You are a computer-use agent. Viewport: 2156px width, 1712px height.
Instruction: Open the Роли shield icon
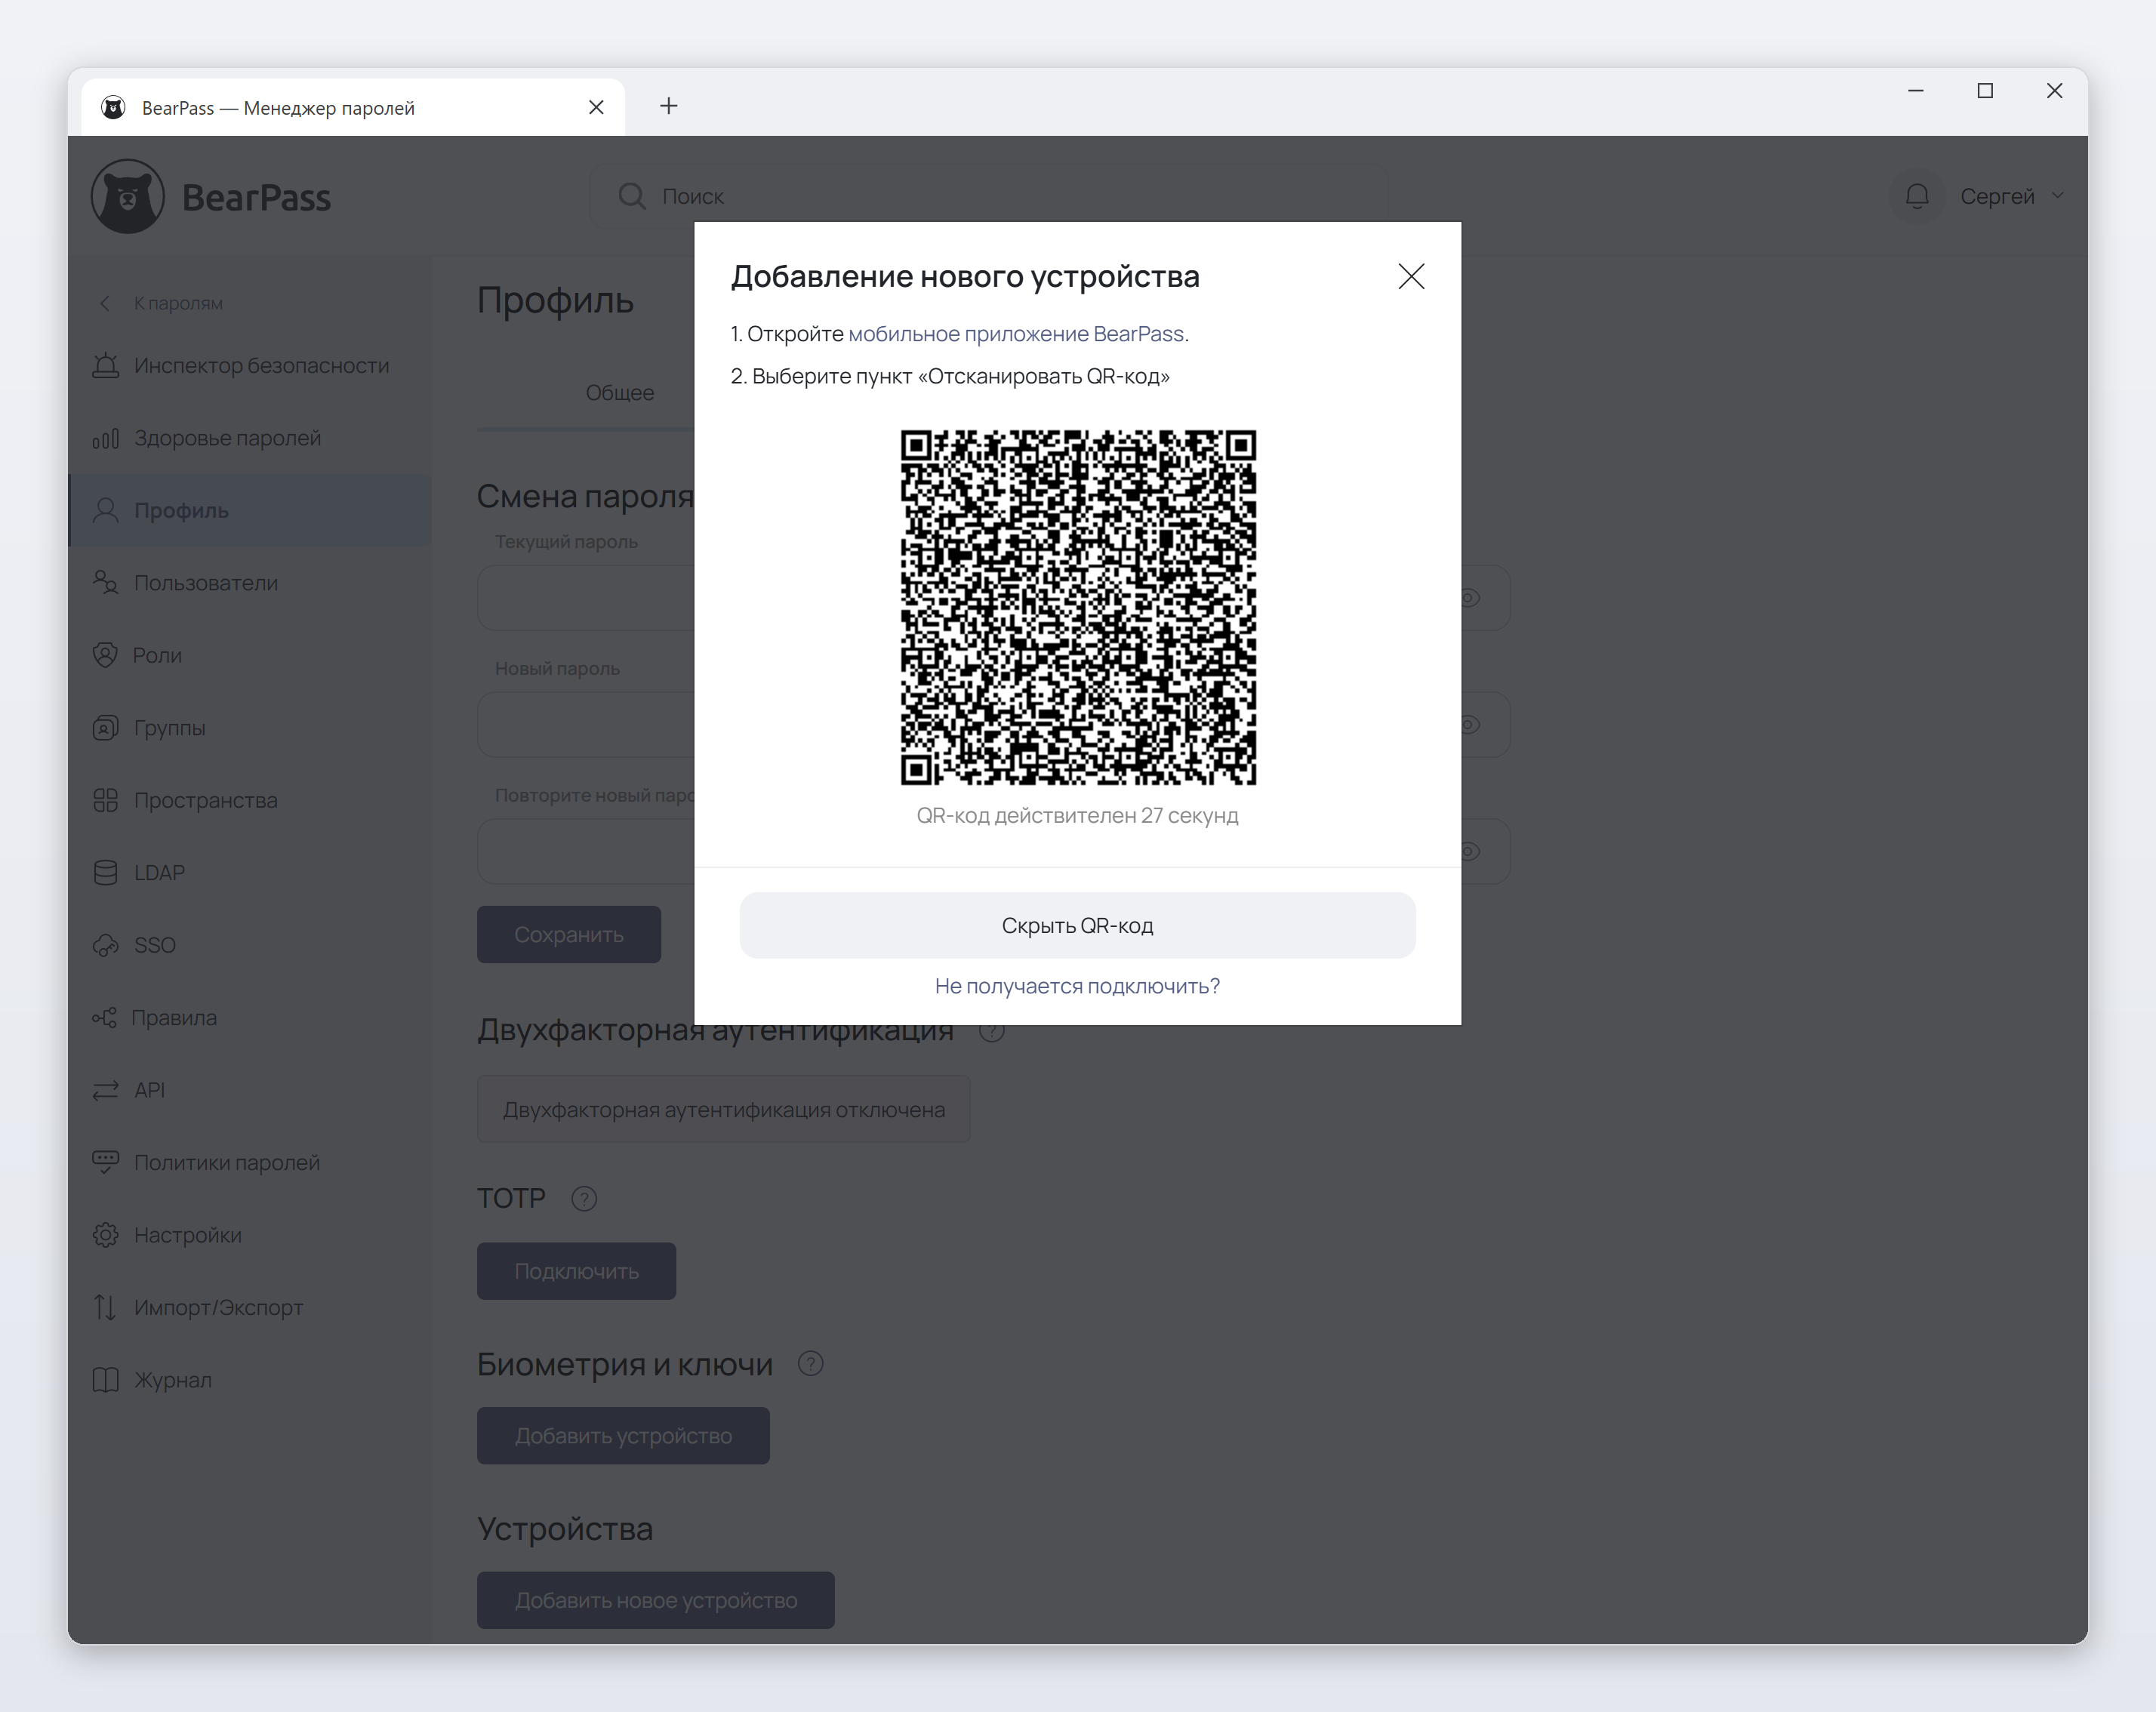[x=105, y=655]
